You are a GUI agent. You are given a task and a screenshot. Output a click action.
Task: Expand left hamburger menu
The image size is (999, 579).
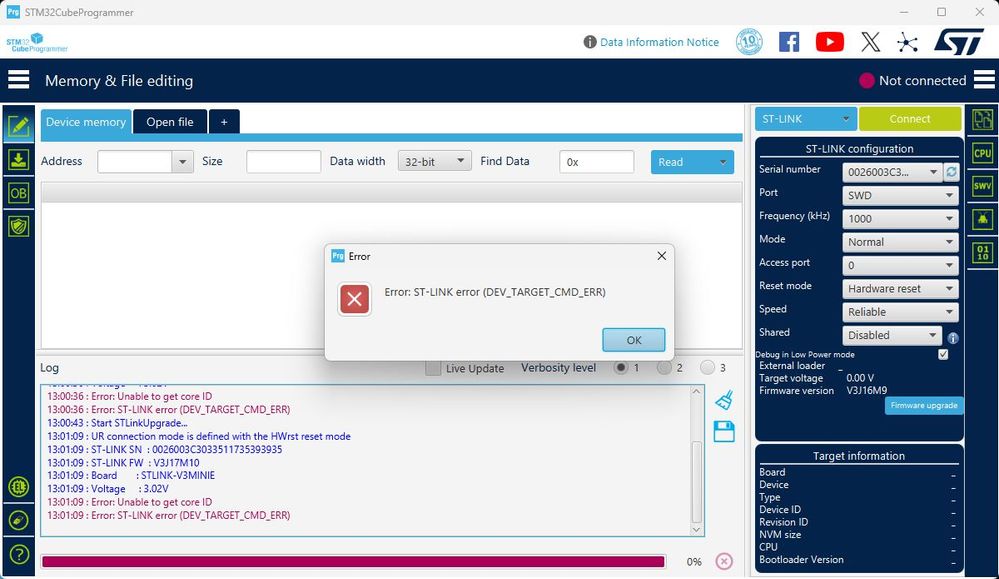[18, 80]
